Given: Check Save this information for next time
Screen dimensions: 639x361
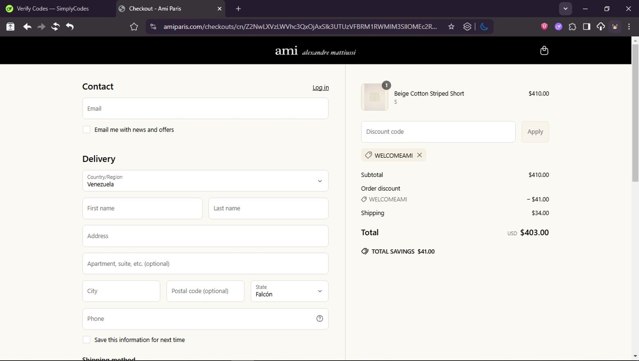Looking at the screenshot, I should click(86, 340).
